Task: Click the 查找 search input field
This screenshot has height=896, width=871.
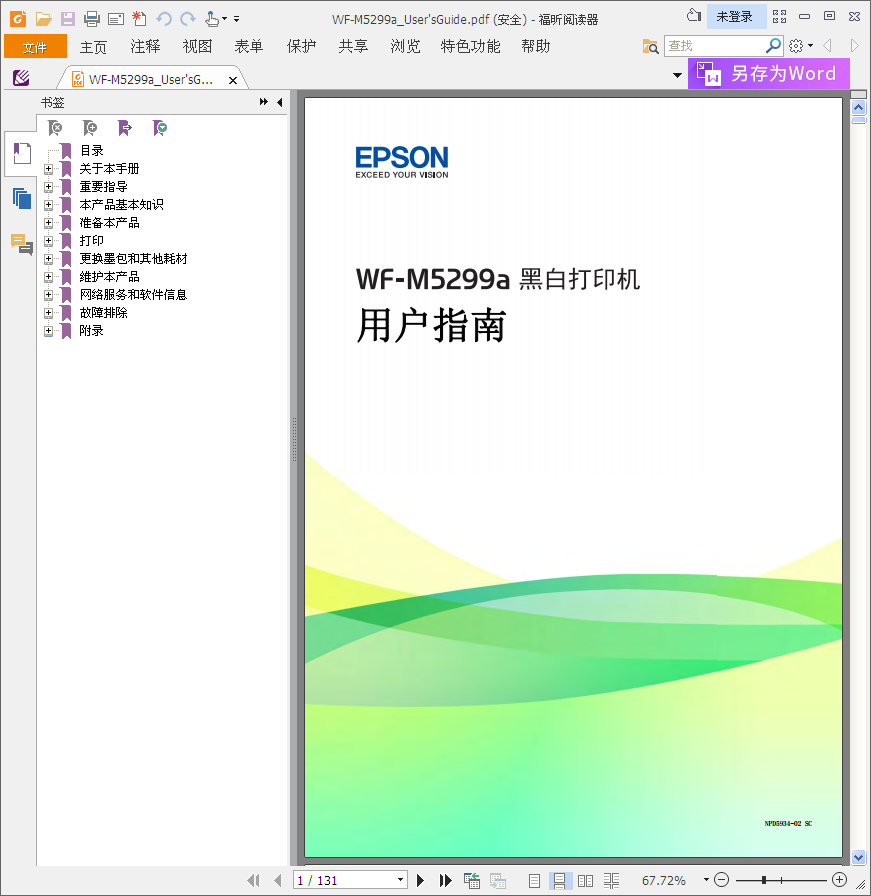Action: pos(714,46)
